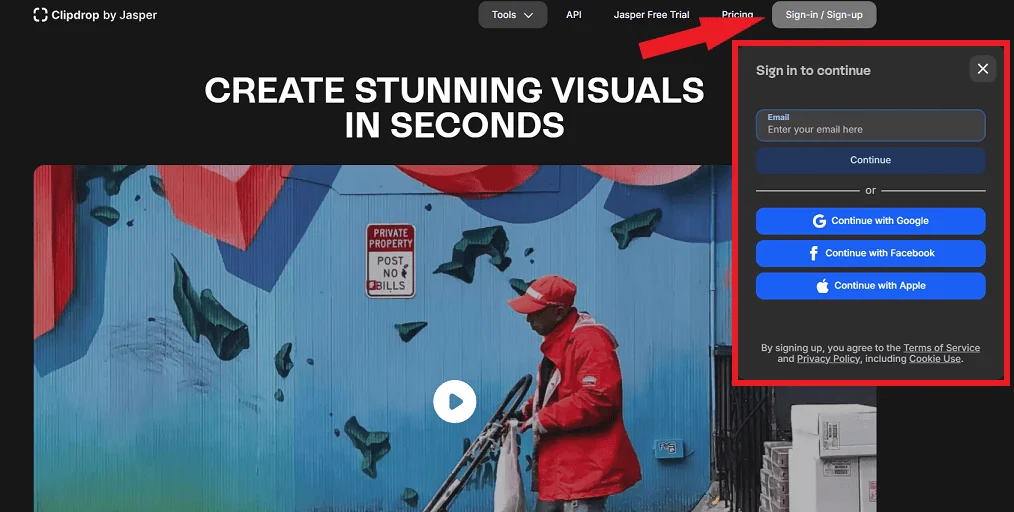The height and width of the screenshot is (512, 1014).
Task: Continue with Google sign-in
Action: coord(870,221)
